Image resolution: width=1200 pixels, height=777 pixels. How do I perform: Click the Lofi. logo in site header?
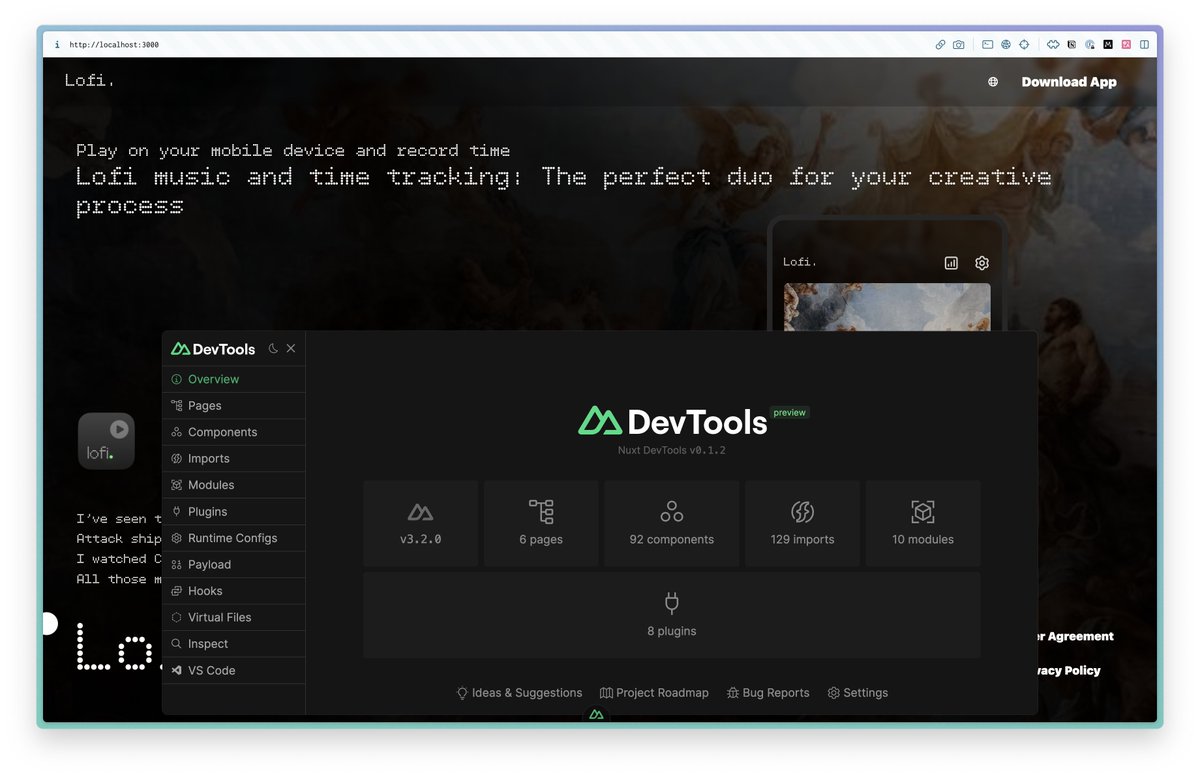coord(90,80)
